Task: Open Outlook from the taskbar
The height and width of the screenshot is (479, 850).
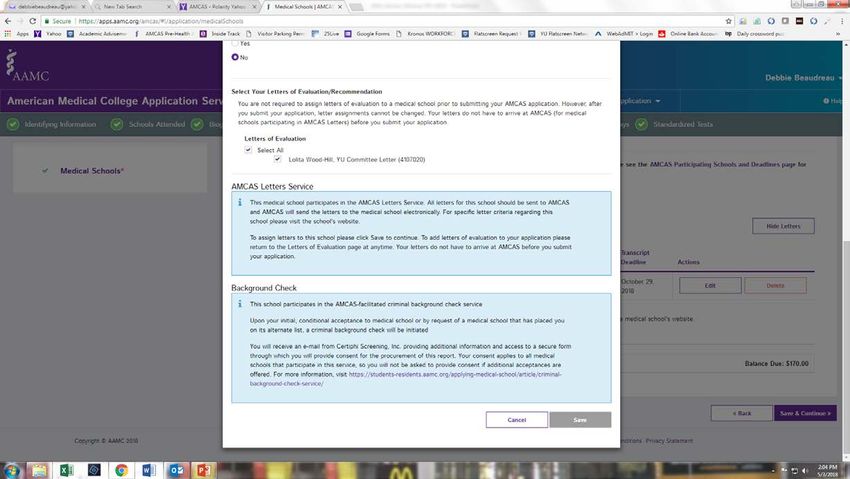Action: click(x=177, y=470)
